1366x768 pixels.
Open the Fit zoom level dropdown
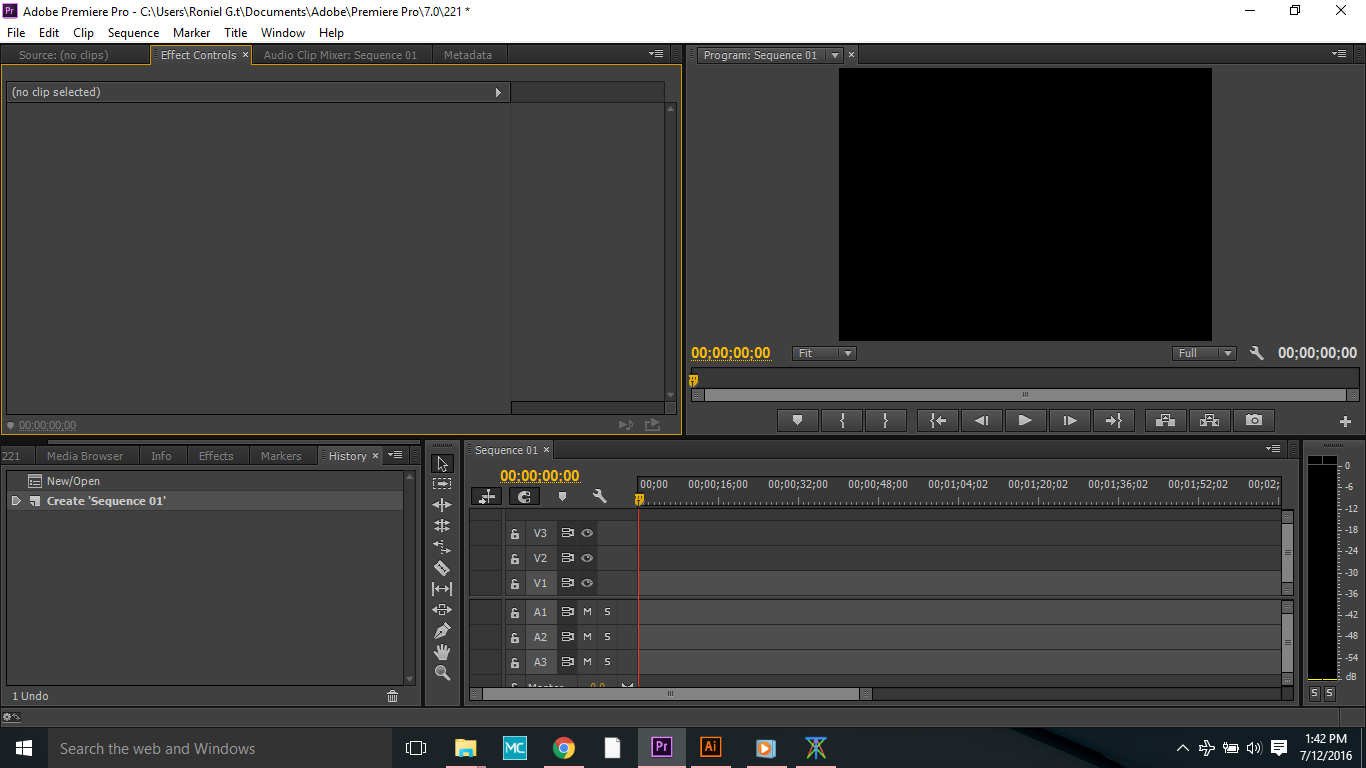(824, 353)
